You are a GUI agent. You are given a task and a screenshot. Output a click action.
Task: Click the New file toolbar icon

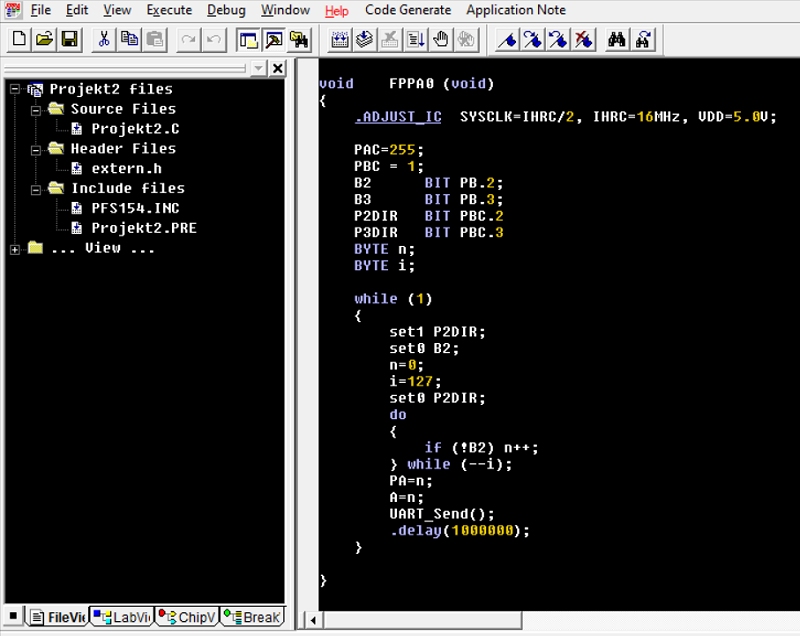(x=19, y=40)
